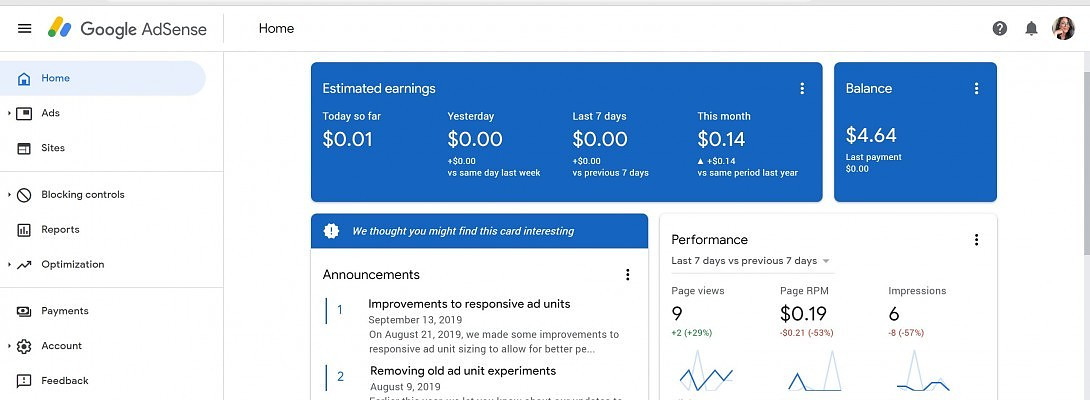Expand the Ads section in sidebar
Screen dimensions: 1090x400
[x=10, y=113]
